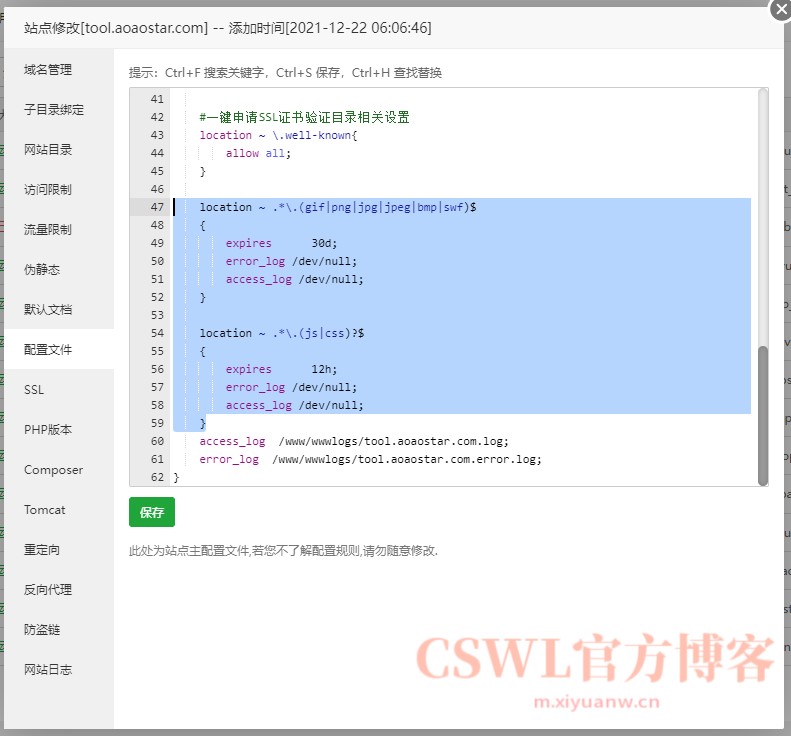Image resolution: width=791 pixels, height=736 pixels.
Task: Switch to PHP版本 section
Action: [48, 430]
